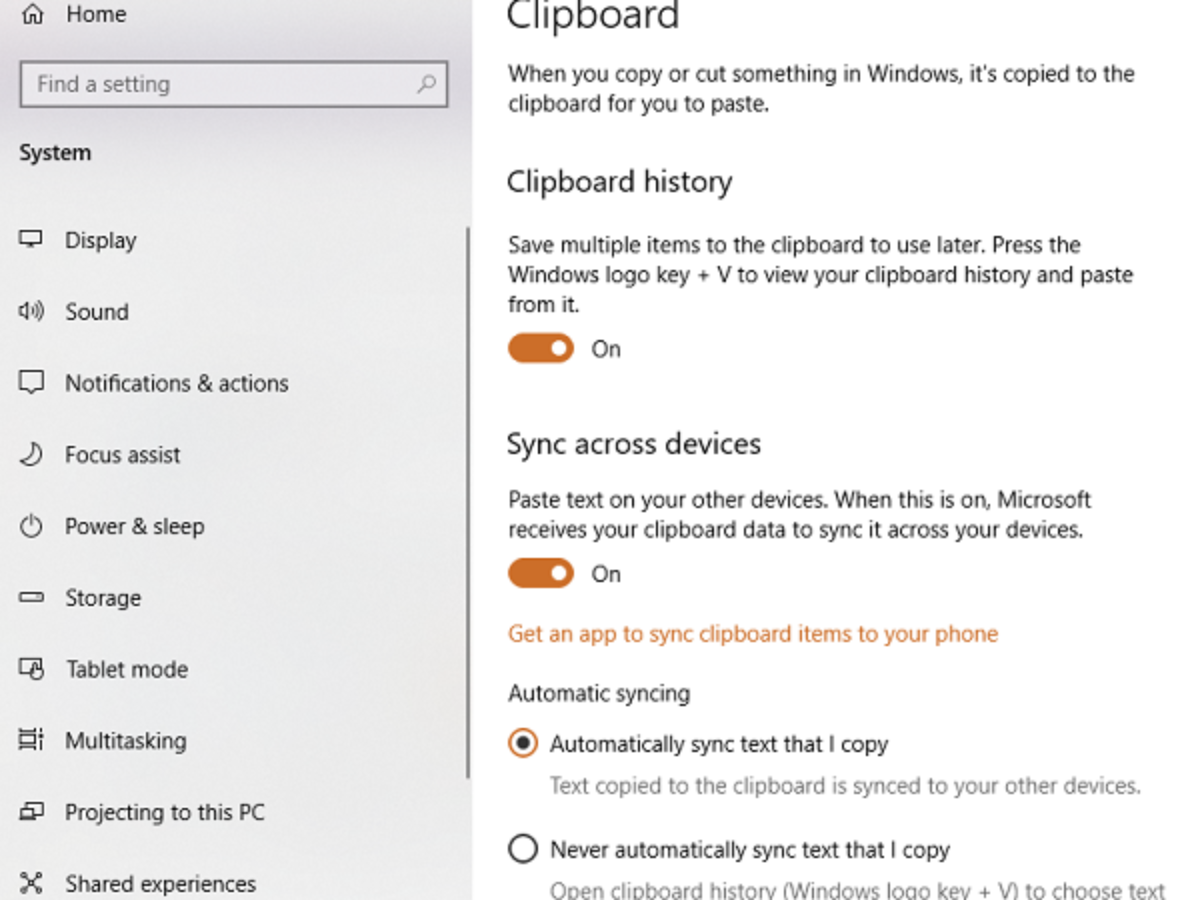
Task: Click the Find a setting search box
Action: click(x=220, y=84)
